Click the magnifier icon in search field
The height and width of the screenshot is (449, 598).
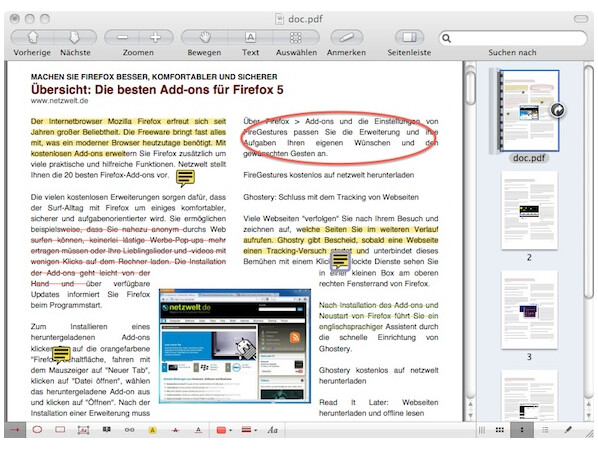point(447,38)
